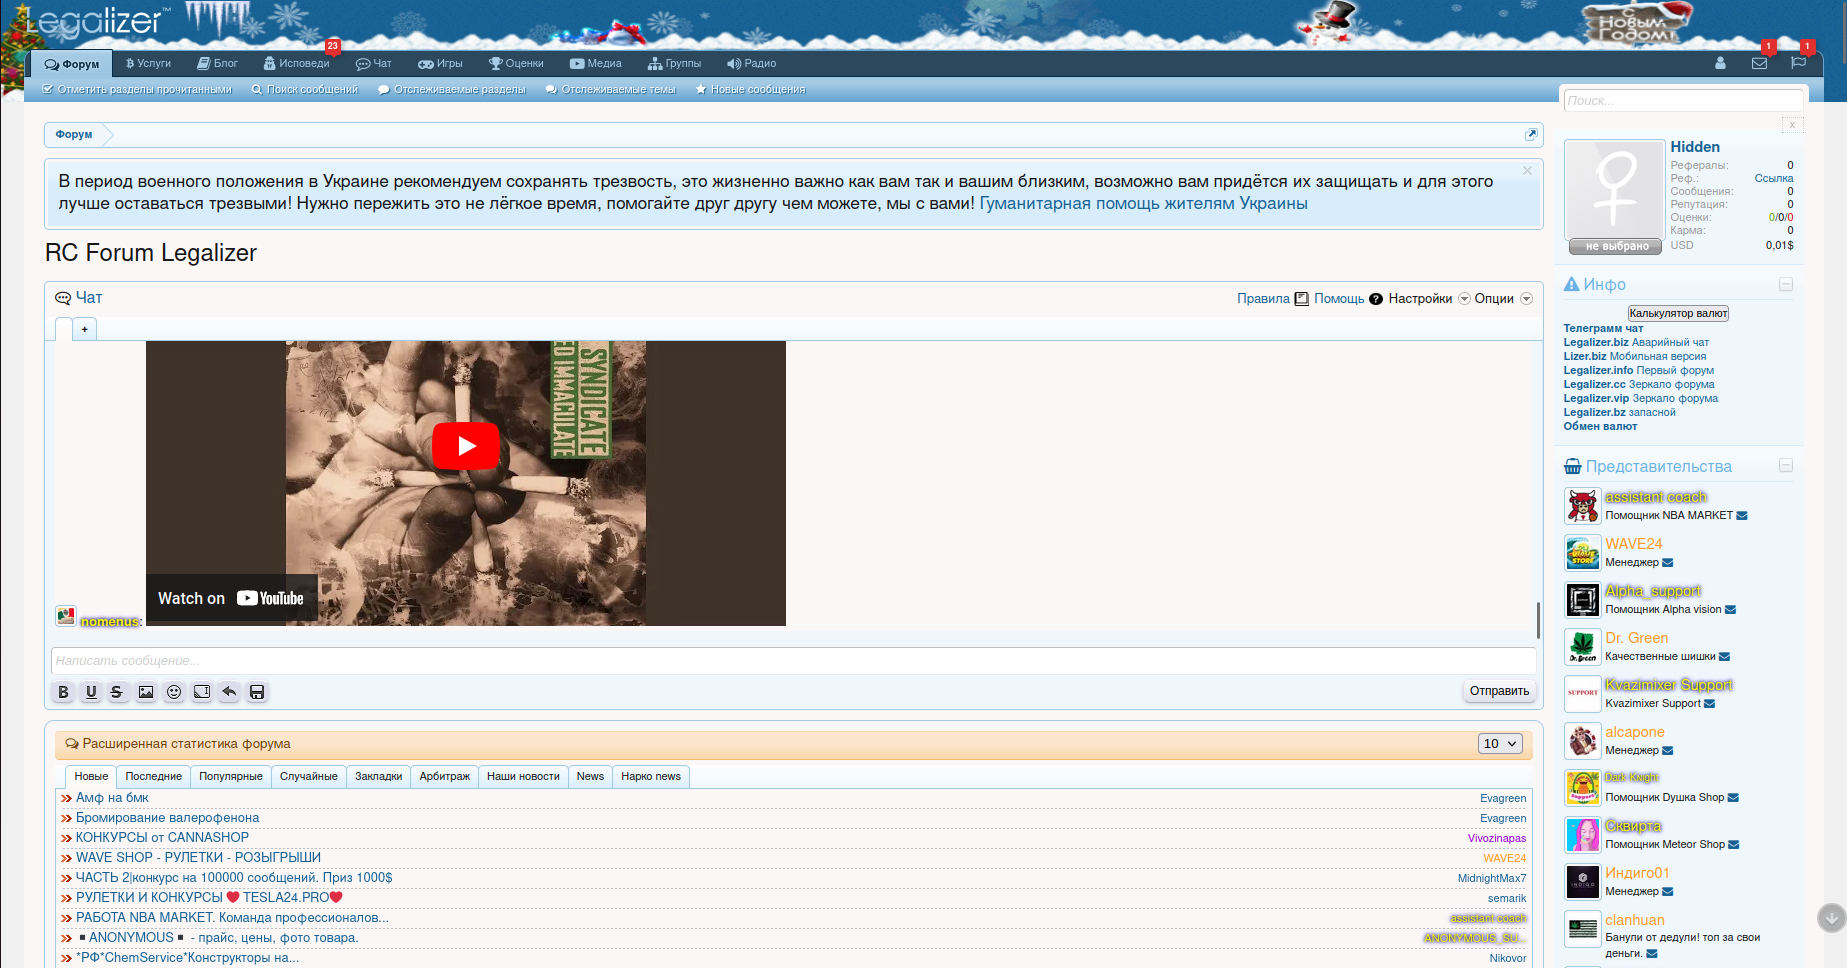The width and height of the screenshot is (1847, 968).
Task: Click the Ссылка referral link
Action: coord(1774,178)
